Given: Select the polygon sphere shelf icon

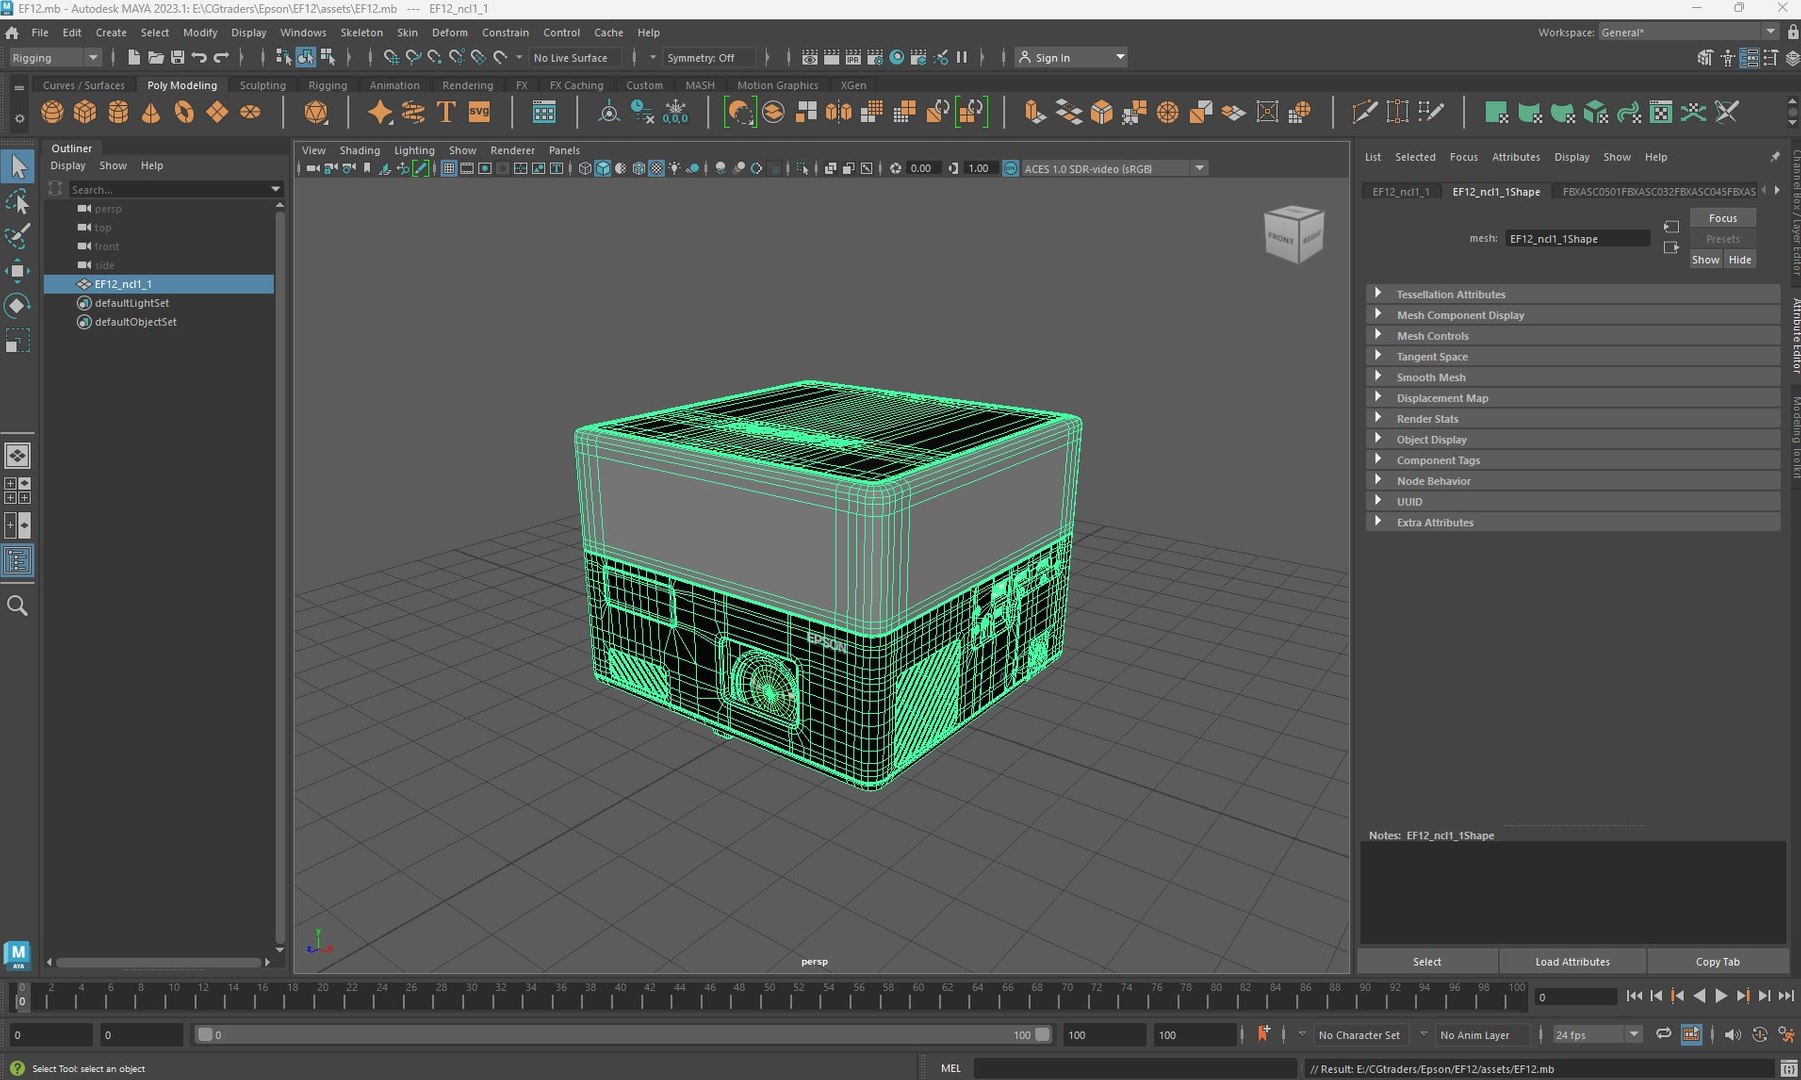Looking at the screenshot, I should point(52,112).
